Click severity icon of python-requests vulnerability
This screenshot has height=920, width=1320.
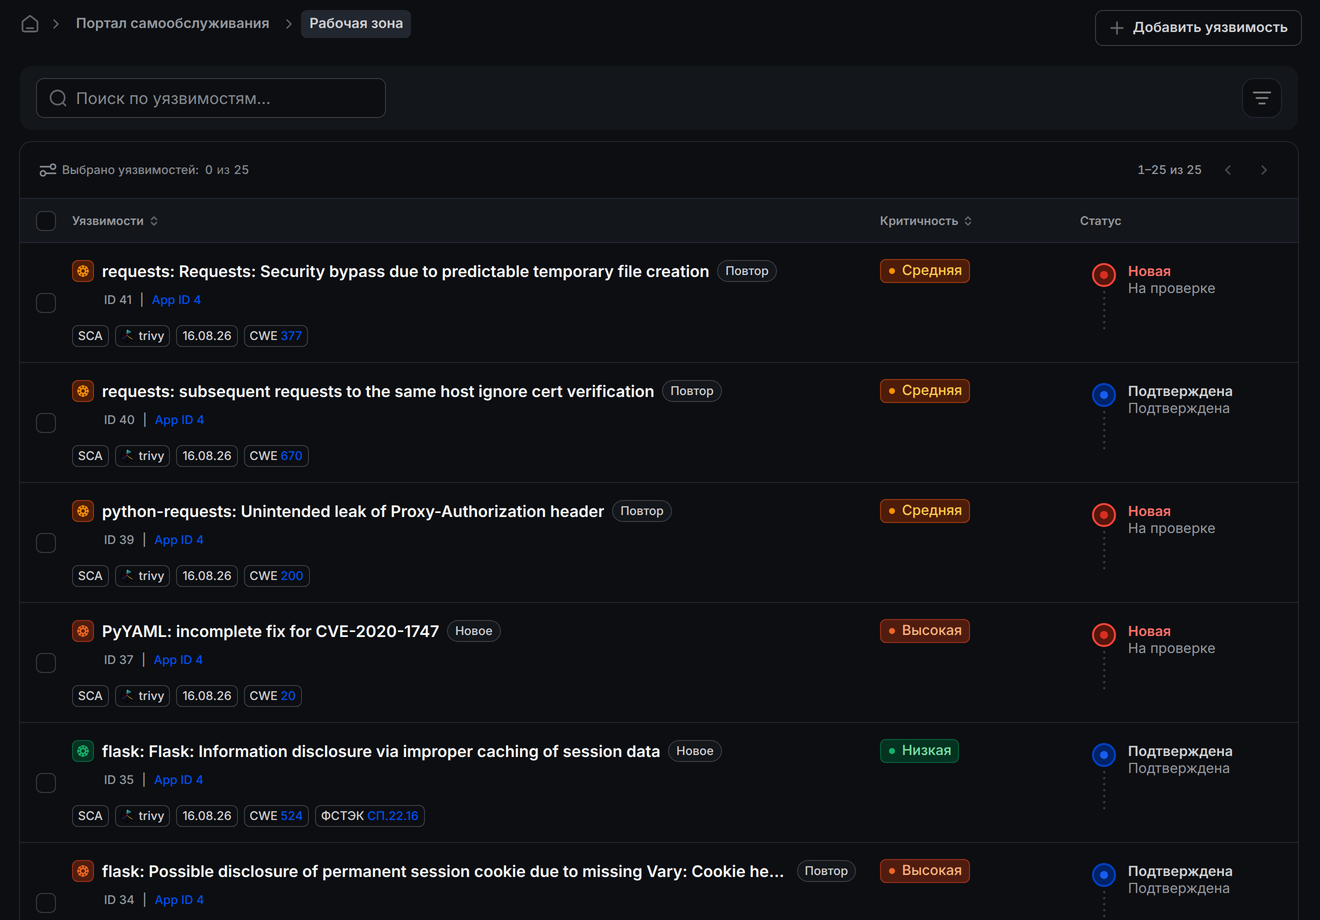pyautogui.click(x=83, y=511)
